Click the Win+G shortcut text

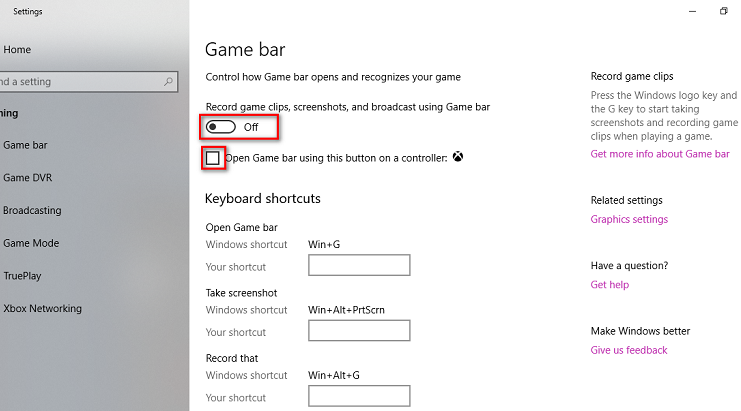pos(324,244)
